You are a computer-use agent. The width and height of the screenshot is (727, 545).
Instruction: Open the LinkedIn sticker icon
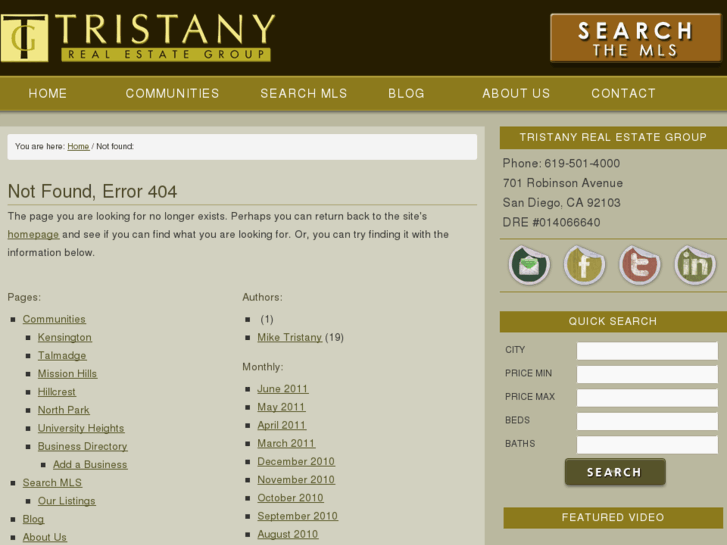695,265
